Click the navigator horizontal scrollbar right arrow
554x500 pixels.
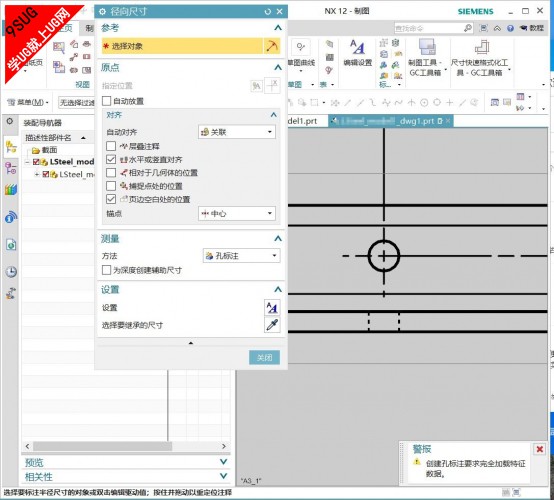(224, 446)
